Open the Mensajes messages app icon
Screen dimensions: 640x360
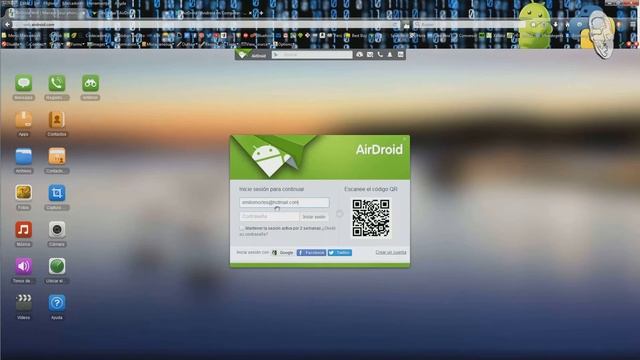click(24, 83)
